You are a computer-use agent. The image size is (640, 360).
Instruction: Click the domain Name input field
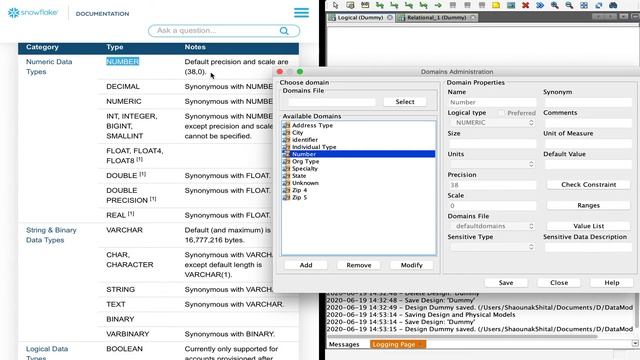pos(492,102)
